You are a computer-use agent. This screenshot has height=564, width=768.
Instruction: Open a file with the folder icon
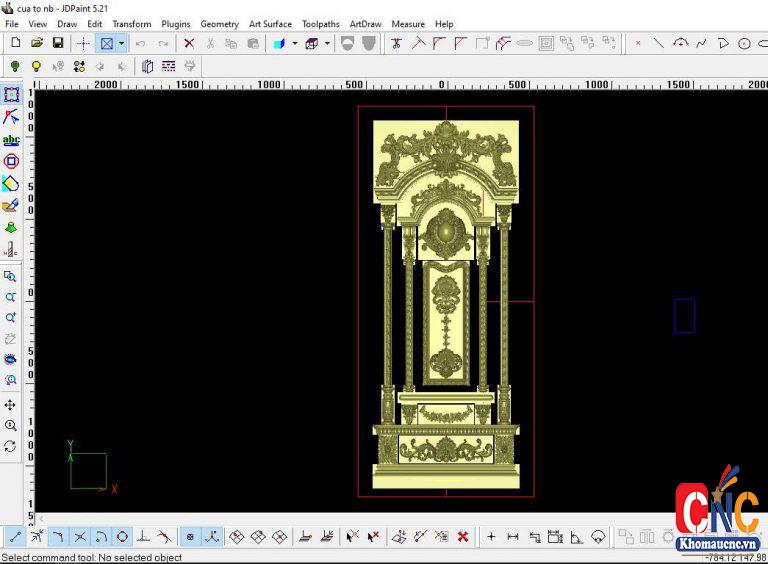coord(37,43)
